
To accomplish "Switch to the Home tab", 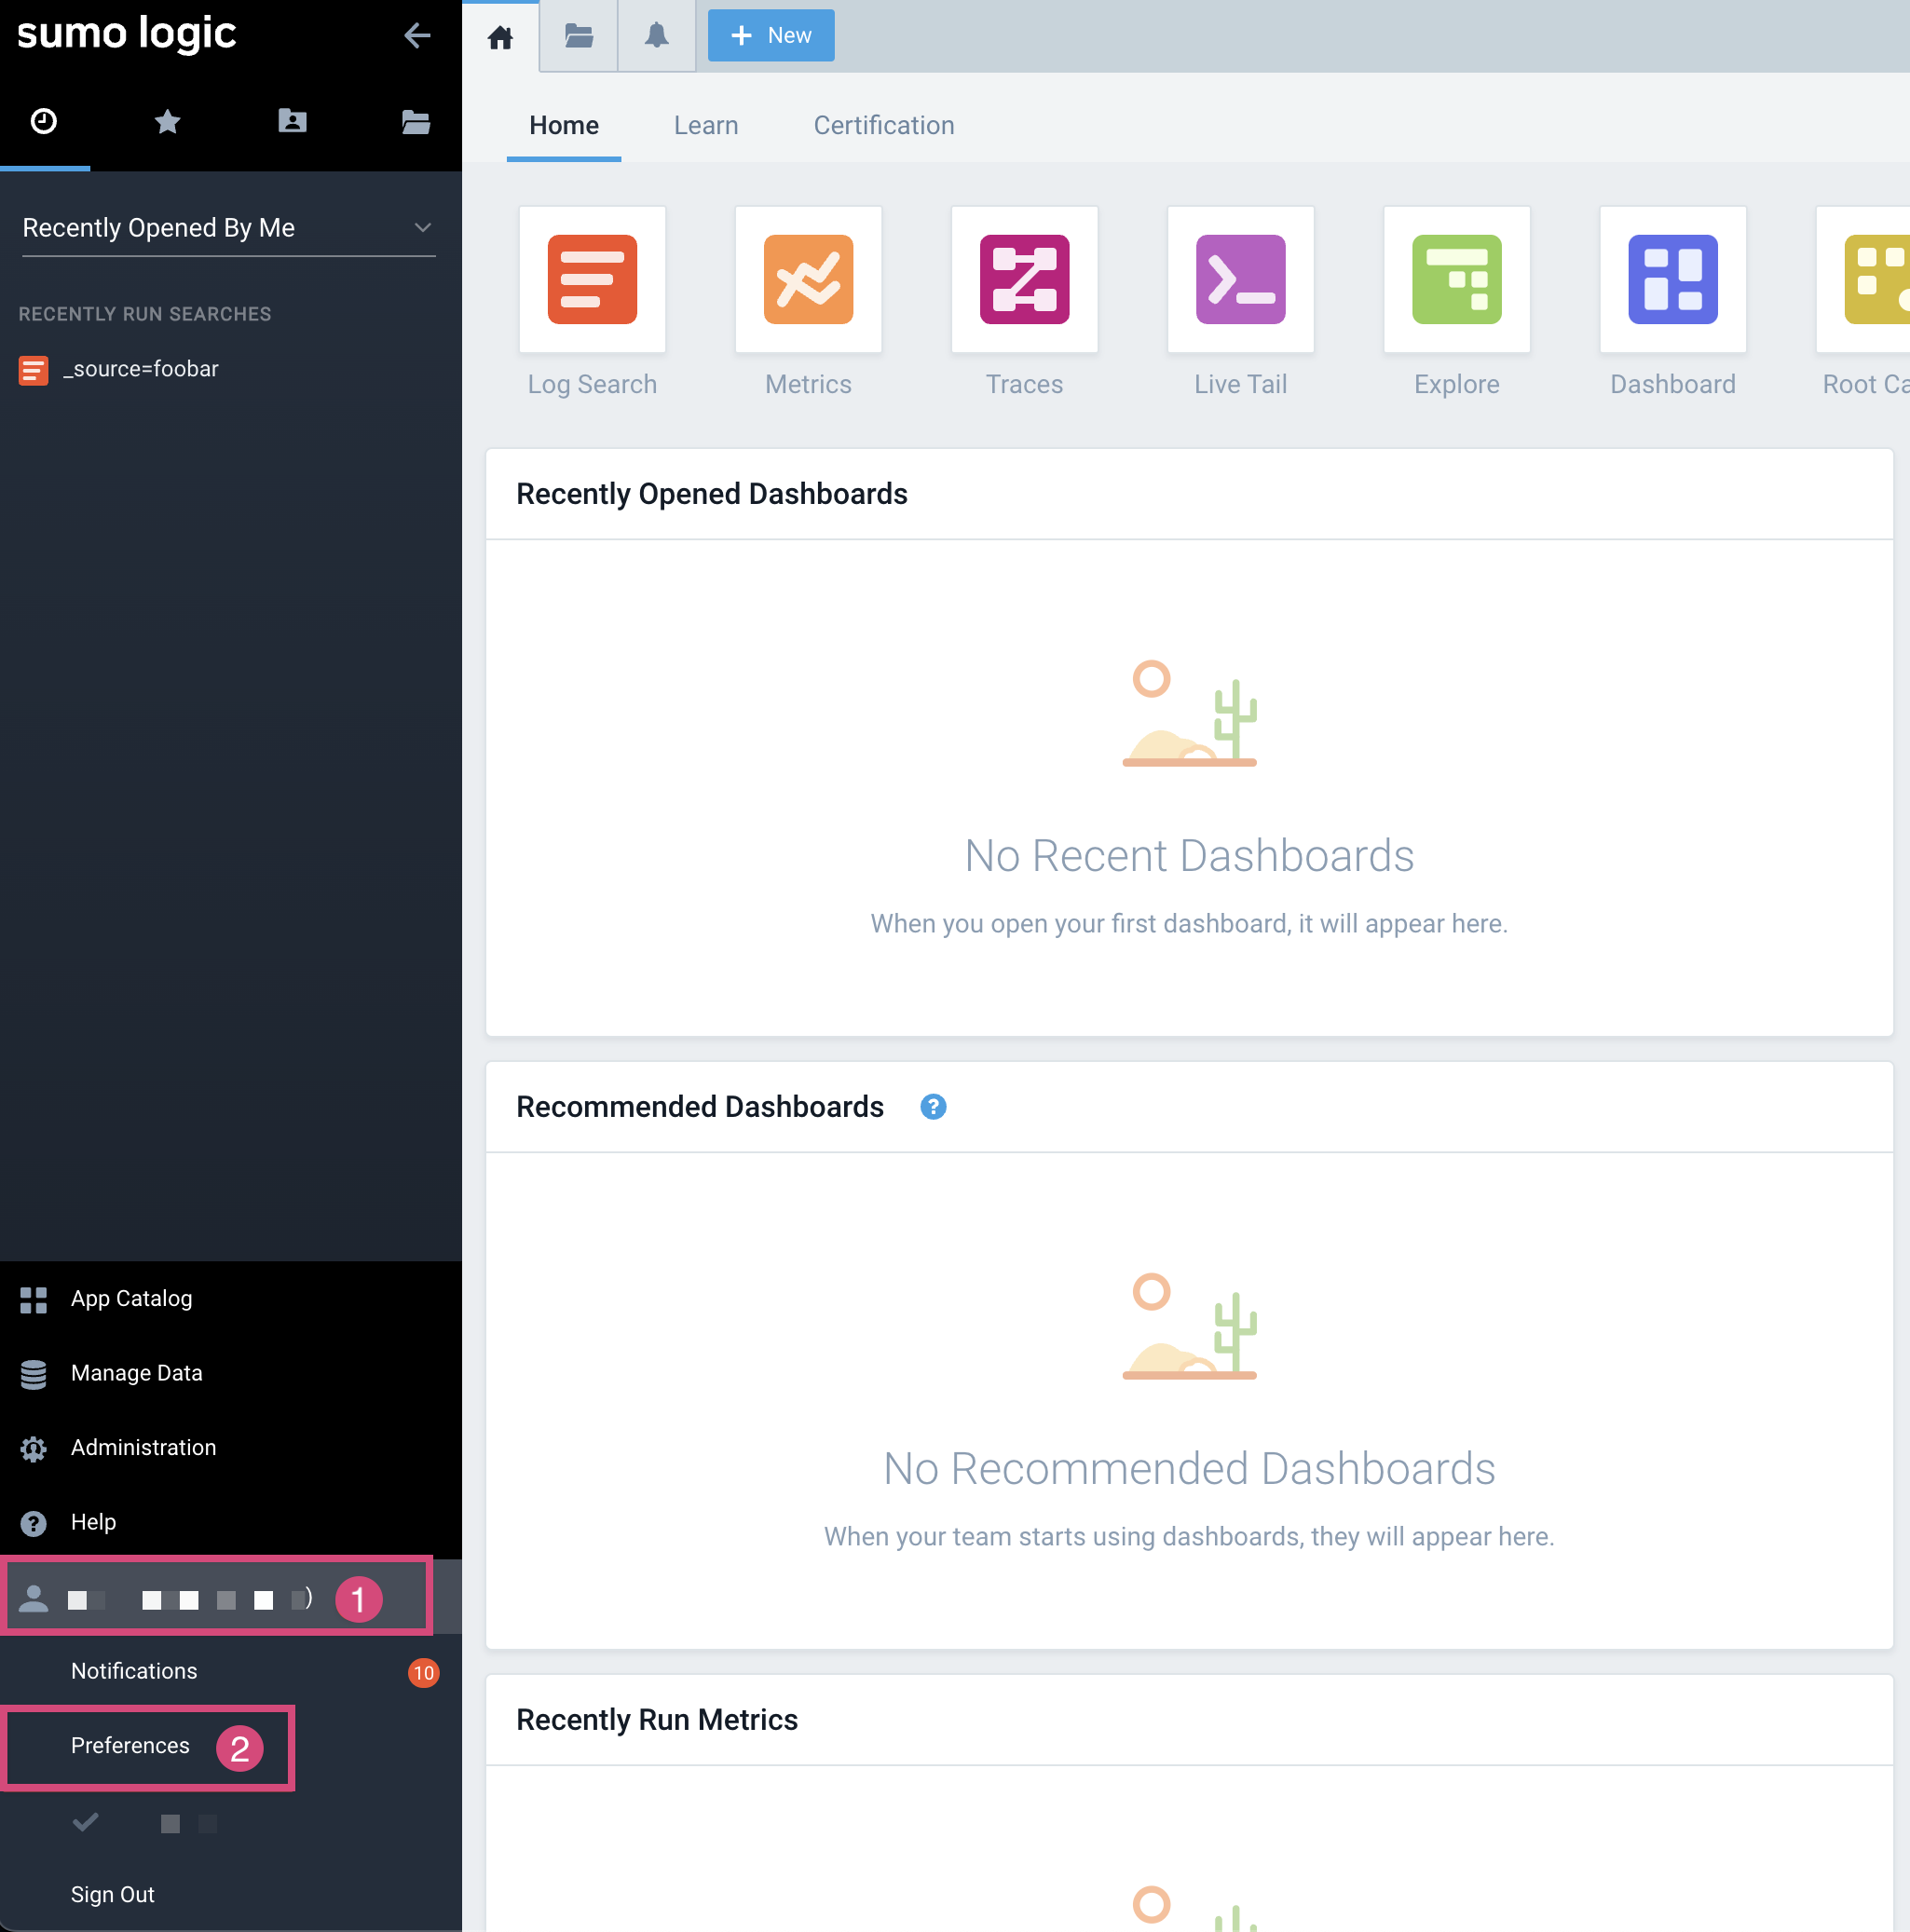I will click(564, 126).
